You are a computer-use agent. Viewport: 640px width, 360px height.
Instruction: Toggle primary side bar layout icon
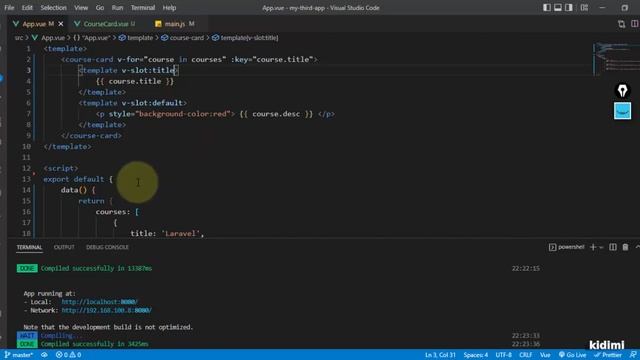click(x=547, y=8)
